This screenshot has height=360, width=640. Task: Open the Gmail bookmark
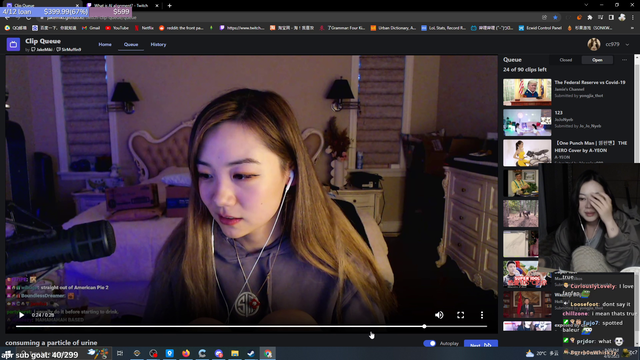pyautogui.click(x=91, y=28)
